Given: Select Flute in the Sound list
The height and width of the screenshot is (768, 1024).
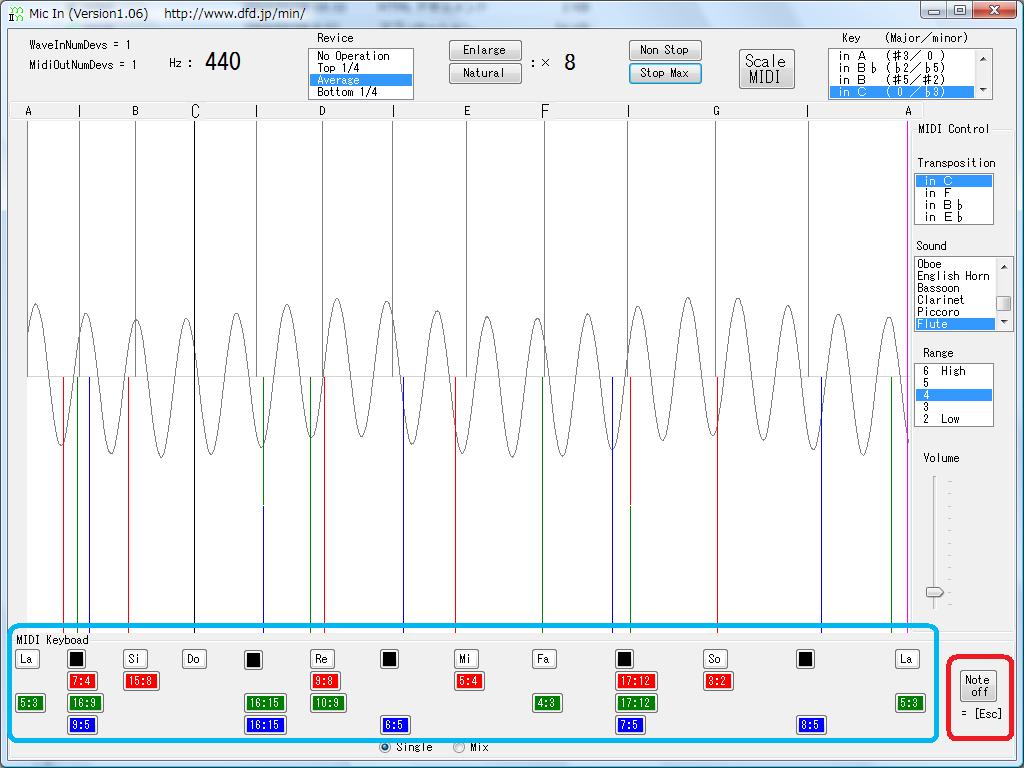Looking at the screenshot, I should 955,324.
